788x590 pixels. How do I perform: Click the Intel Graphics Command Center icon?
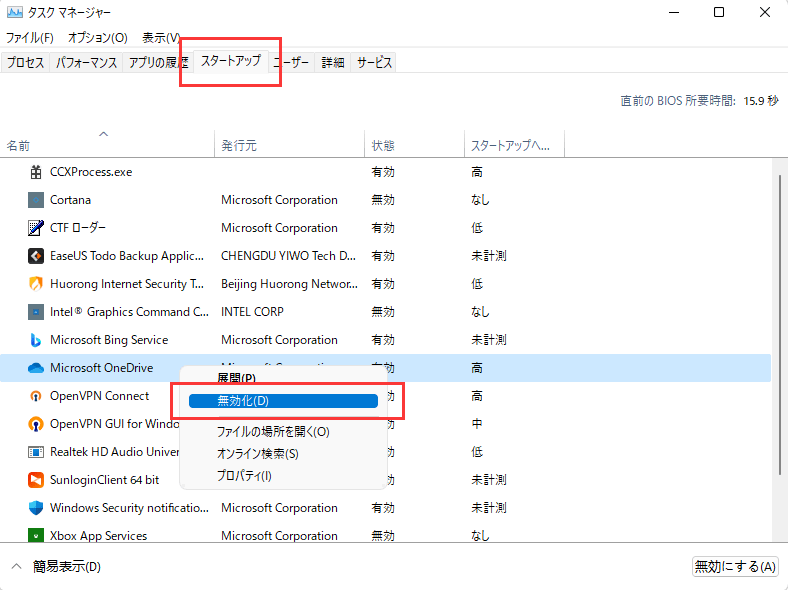point(36,312)
